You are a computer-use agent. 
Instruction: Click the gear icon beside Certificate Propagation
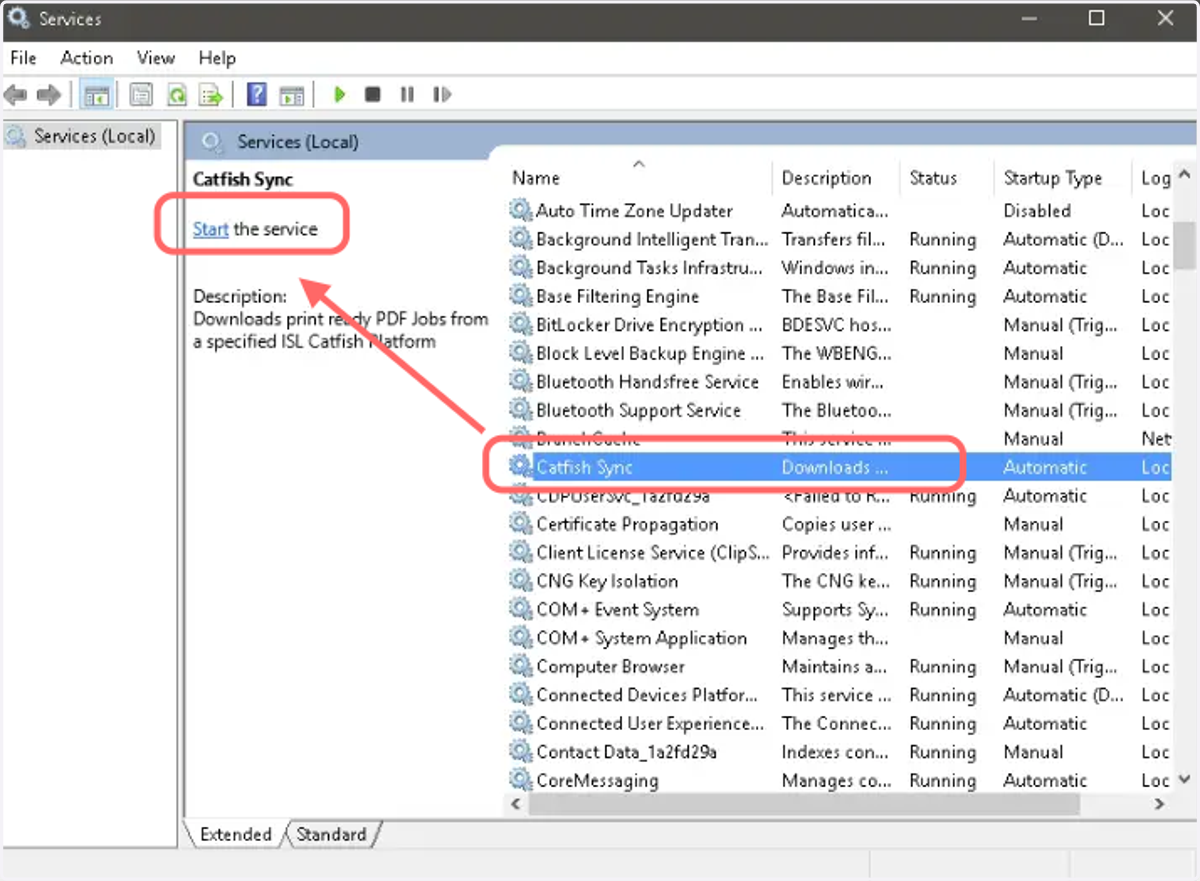click(x=520, y=525)
